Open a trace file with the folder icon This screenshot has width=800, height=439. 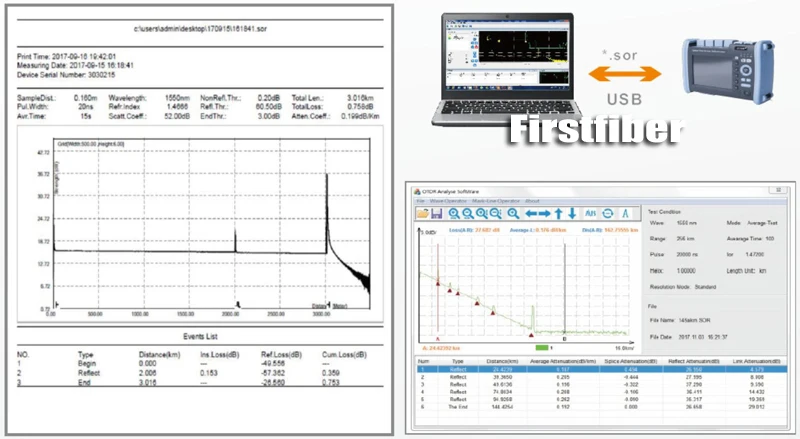422,213
